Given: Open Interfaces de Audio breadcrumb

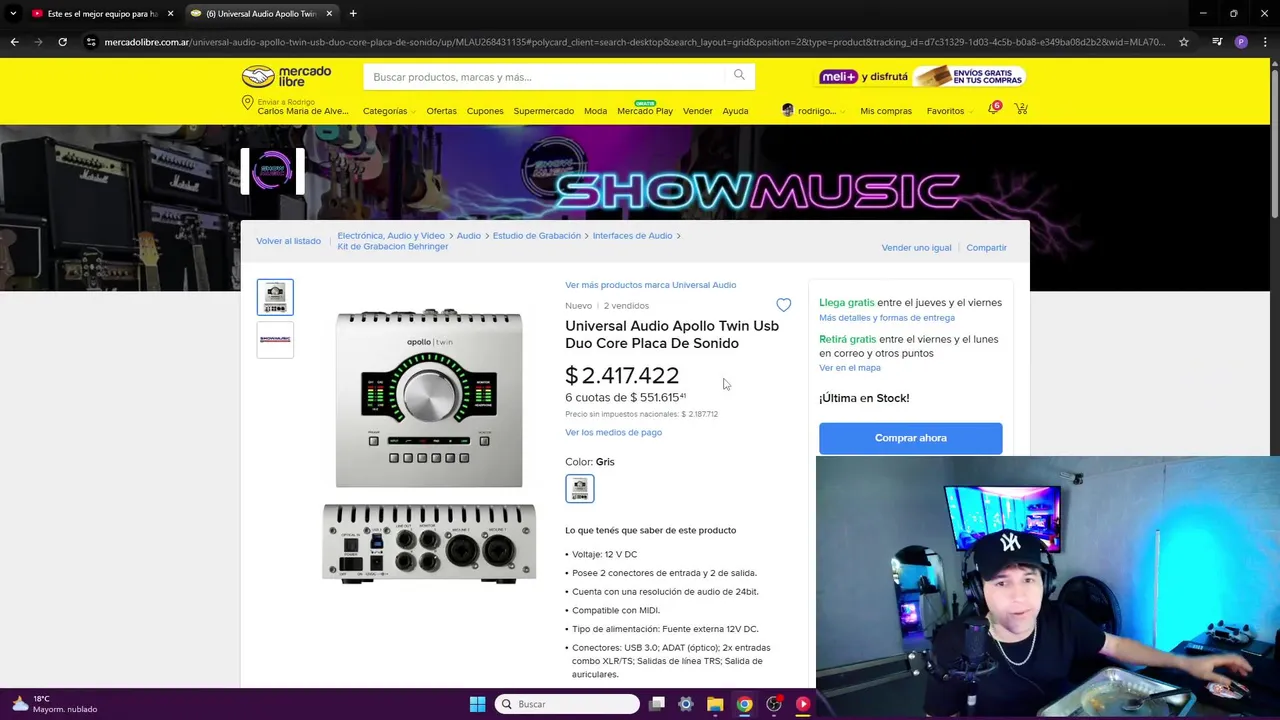Looking at the screenshot, I should pos(632,236).
